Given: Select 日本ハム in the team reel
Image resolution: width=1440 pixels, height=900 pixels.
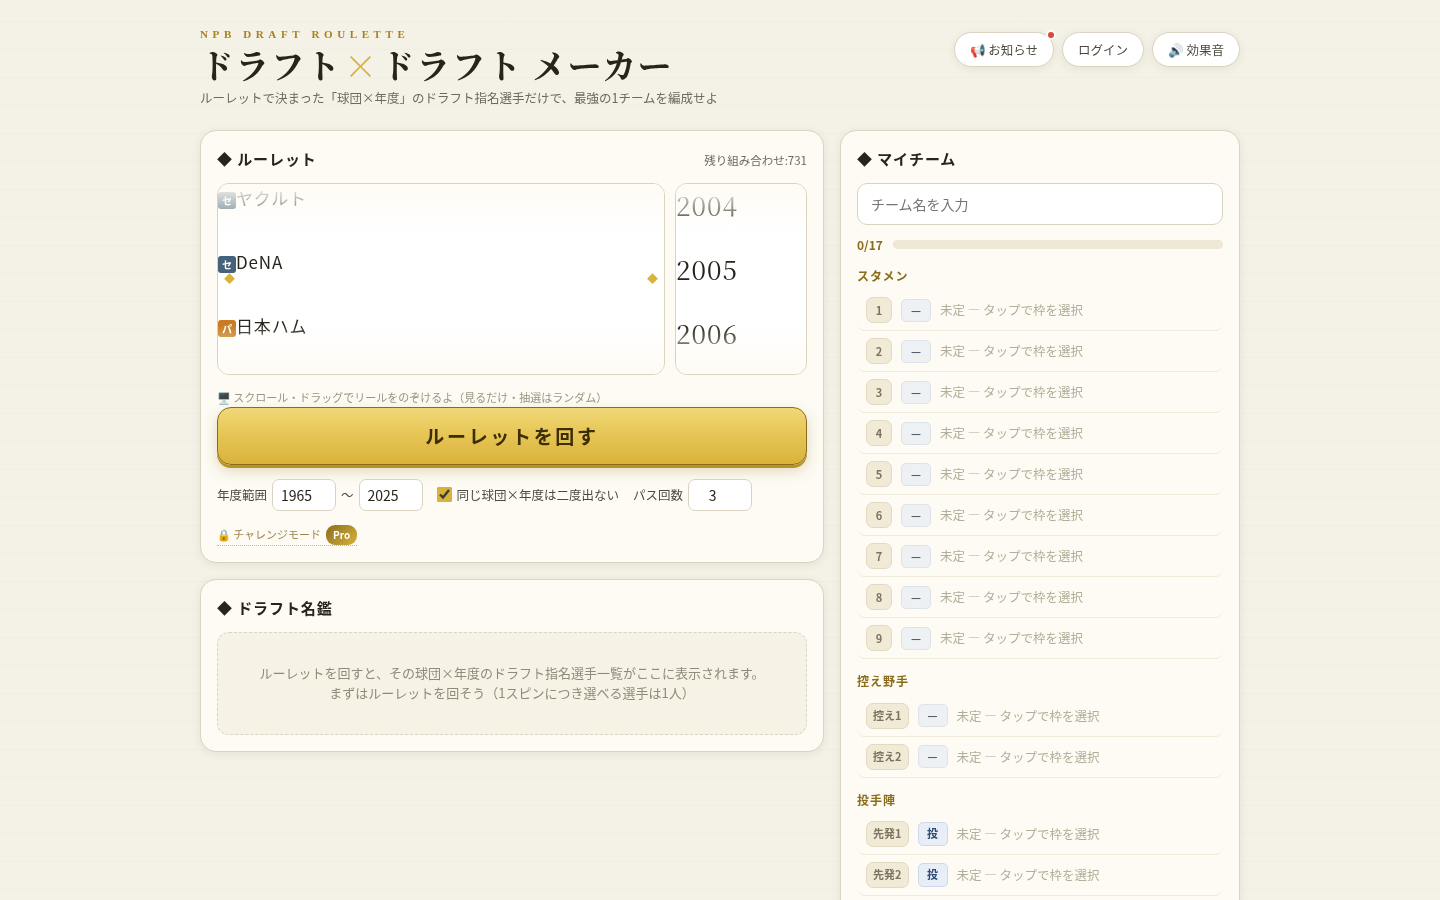Looking at the screenshot, I should (x=271, y=327).
